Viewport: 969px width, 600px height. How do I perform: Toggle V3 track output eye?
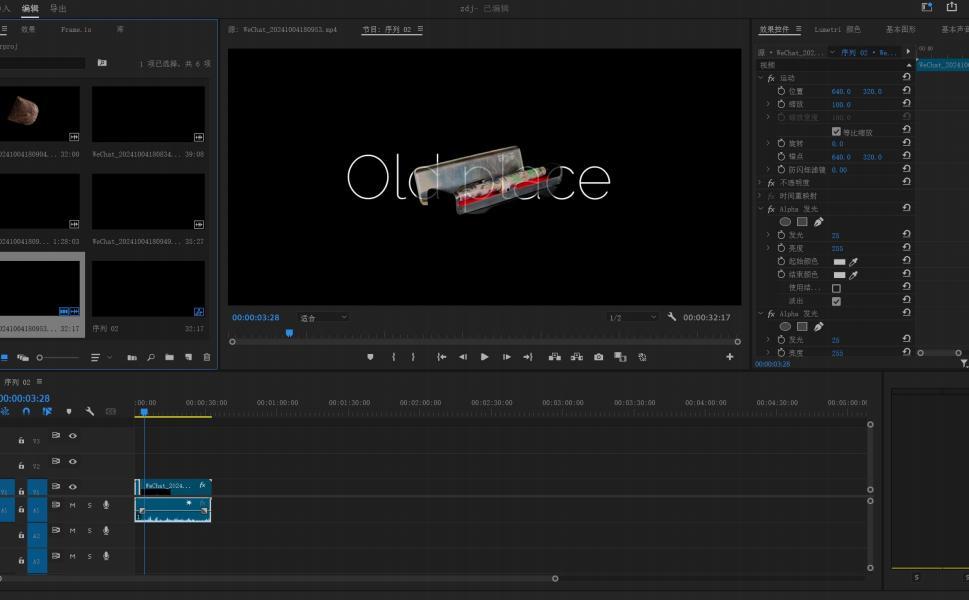coord(73,436)
